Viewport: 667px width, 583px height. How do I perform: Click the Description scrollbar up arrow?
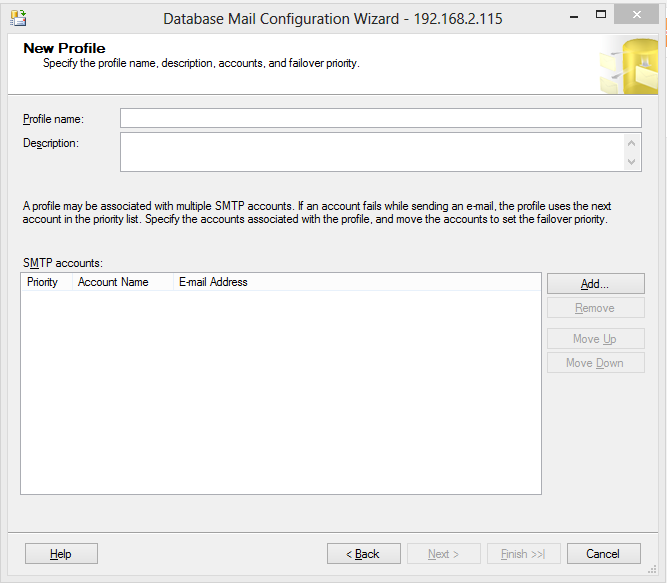pyautogui.click(x=632, y=143)
